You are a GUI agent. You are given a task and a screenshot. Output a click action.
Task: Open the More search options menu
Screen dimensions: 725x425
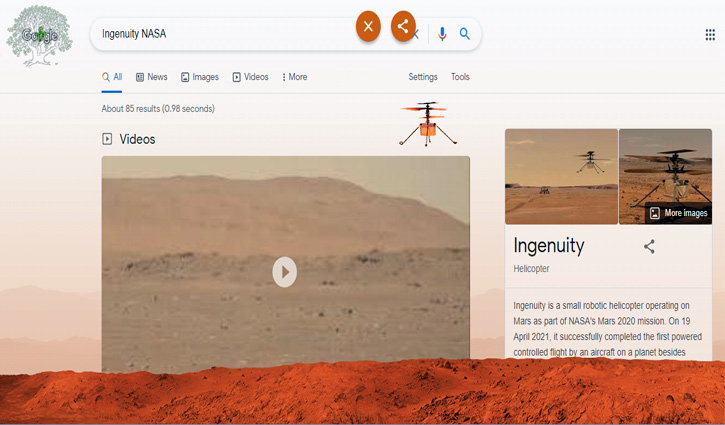click(295, 77)
